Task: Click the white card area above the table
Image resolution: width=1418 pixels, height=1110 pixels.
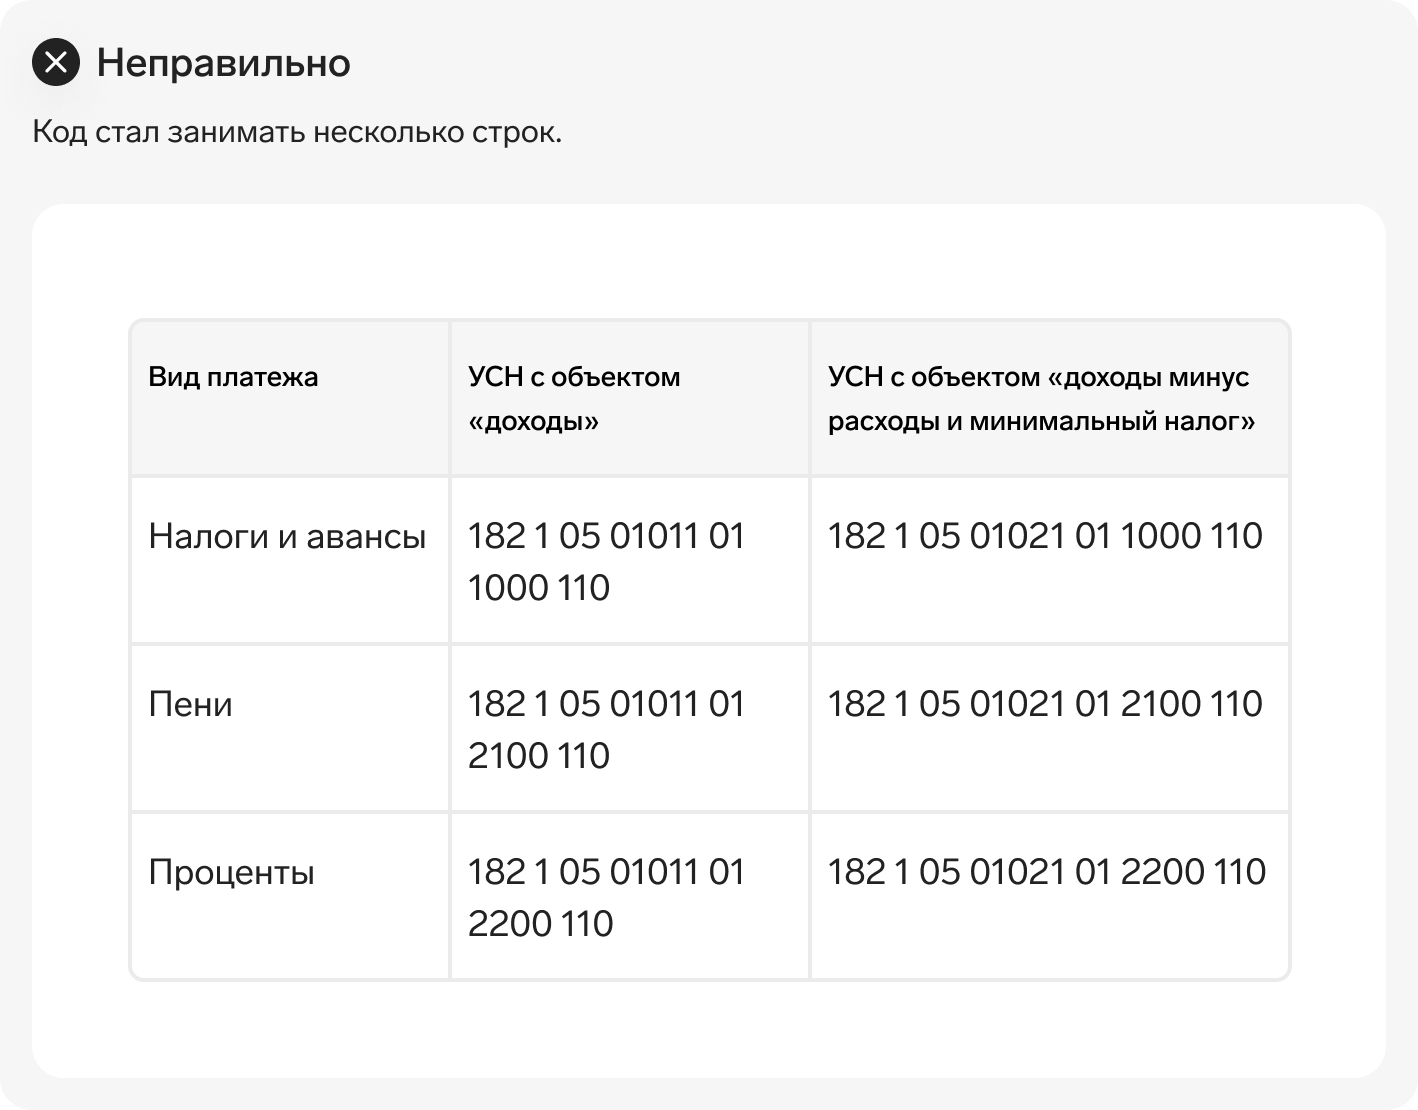Action: (x=708, y=261)
